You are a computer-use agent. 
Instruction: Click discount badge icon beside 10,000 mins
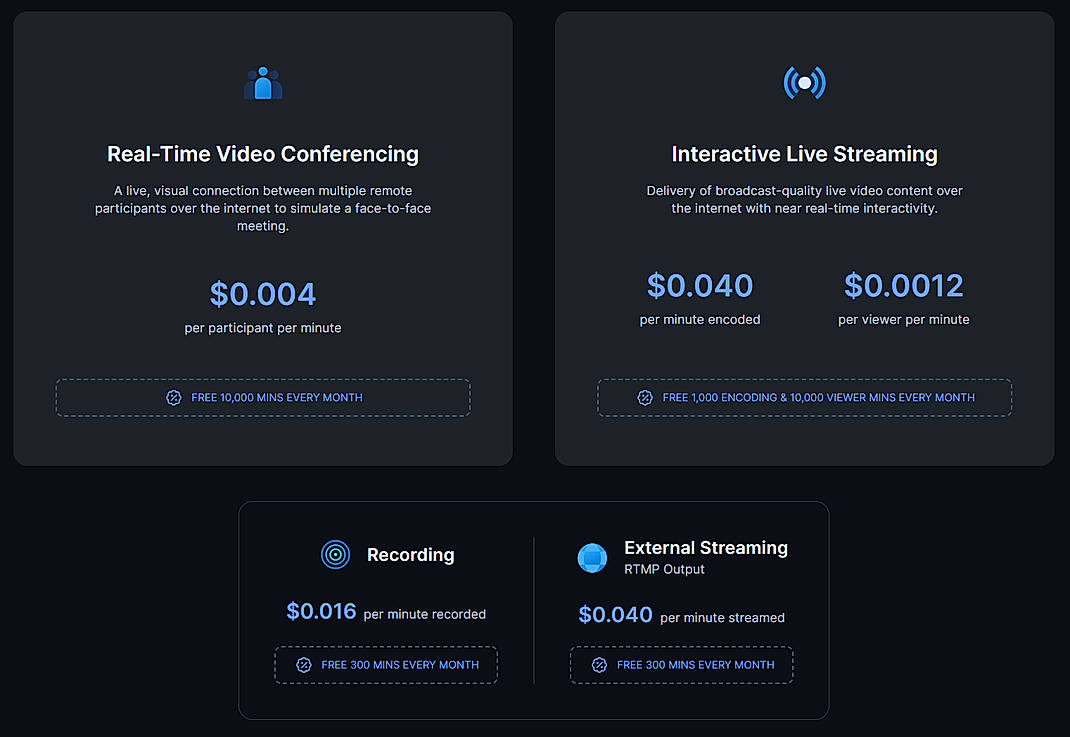pos(174,398)
